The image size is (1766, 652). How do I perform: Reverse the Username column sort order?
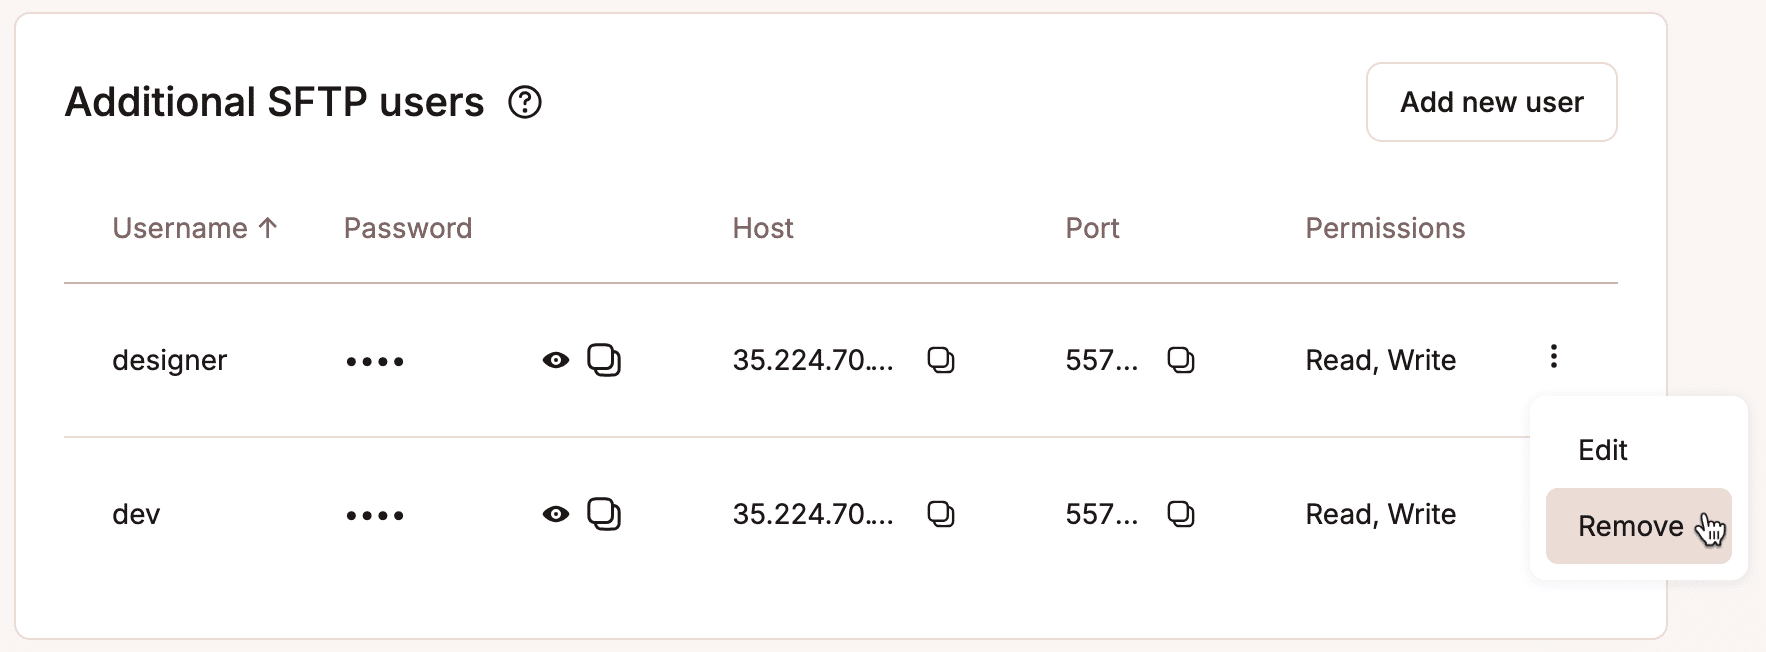click(x=195, y=228)
